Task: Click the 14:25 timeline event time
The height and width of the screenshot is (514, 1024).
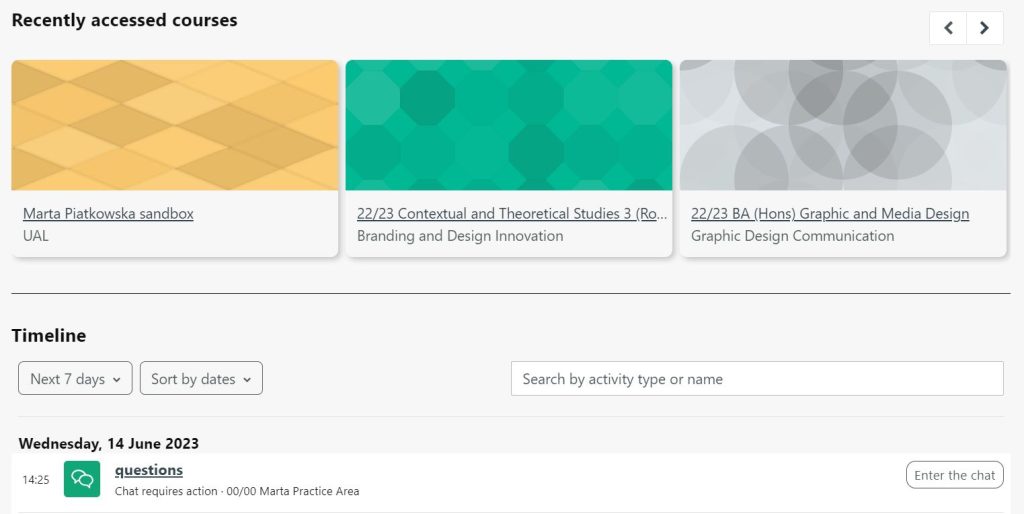Action: 36,480
